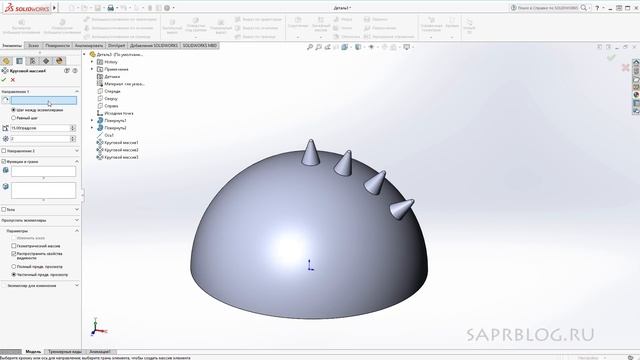Open the DimXpertManager tab icon

(x=46, y=61)
